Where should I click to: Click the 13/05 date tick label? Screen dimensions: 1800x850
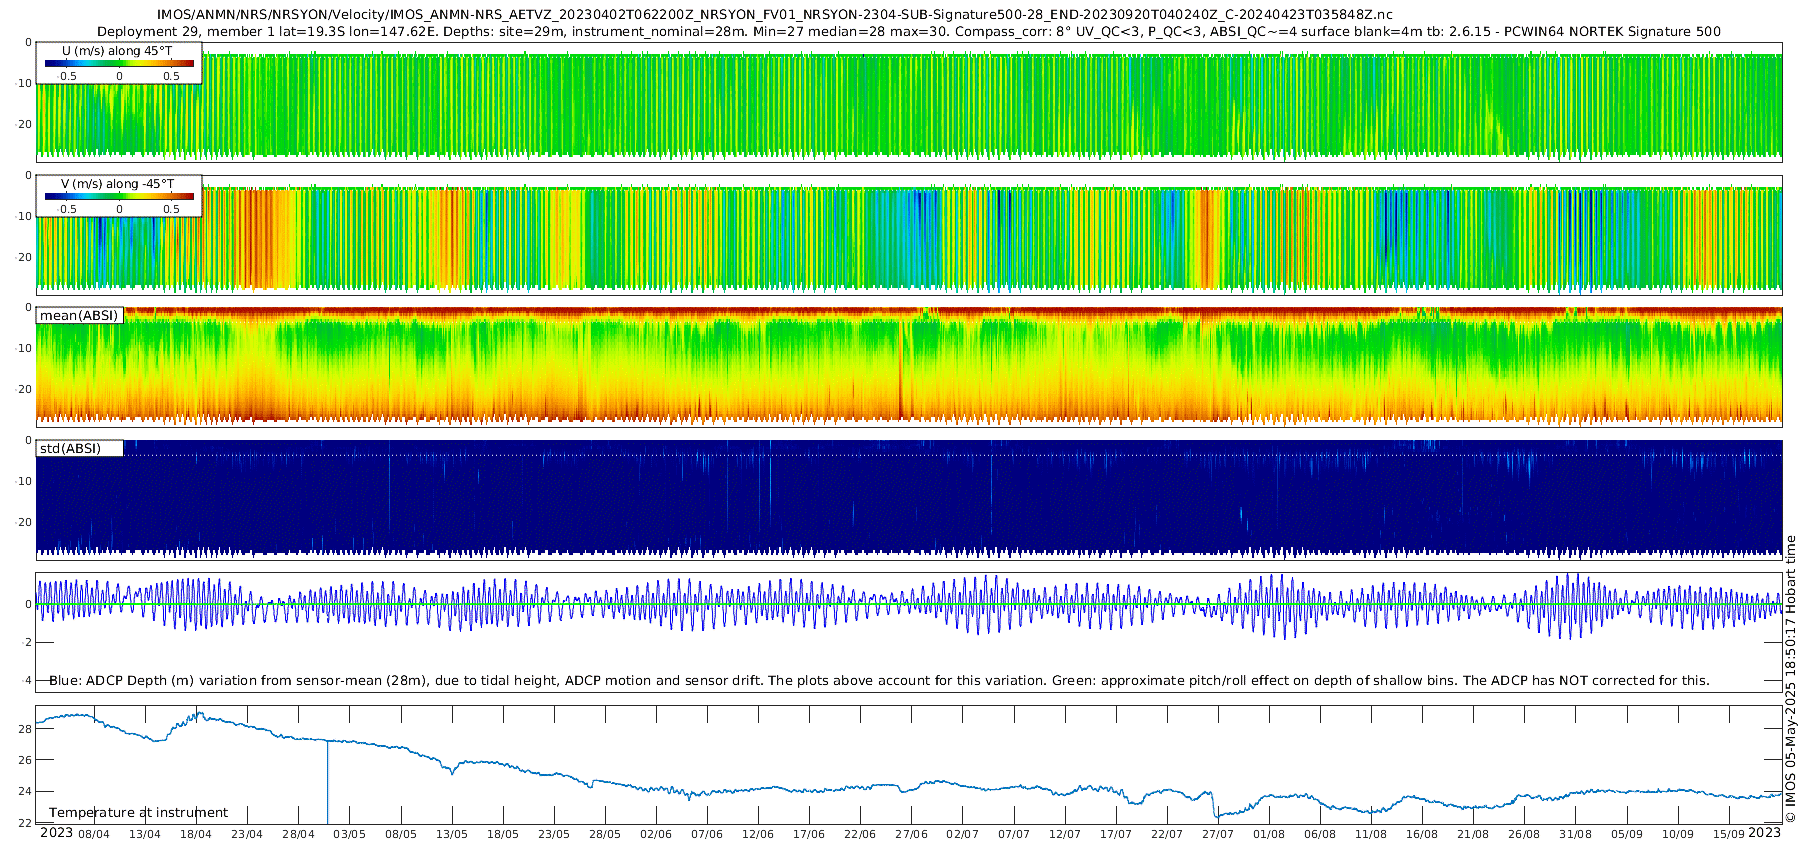coord(452,834)
